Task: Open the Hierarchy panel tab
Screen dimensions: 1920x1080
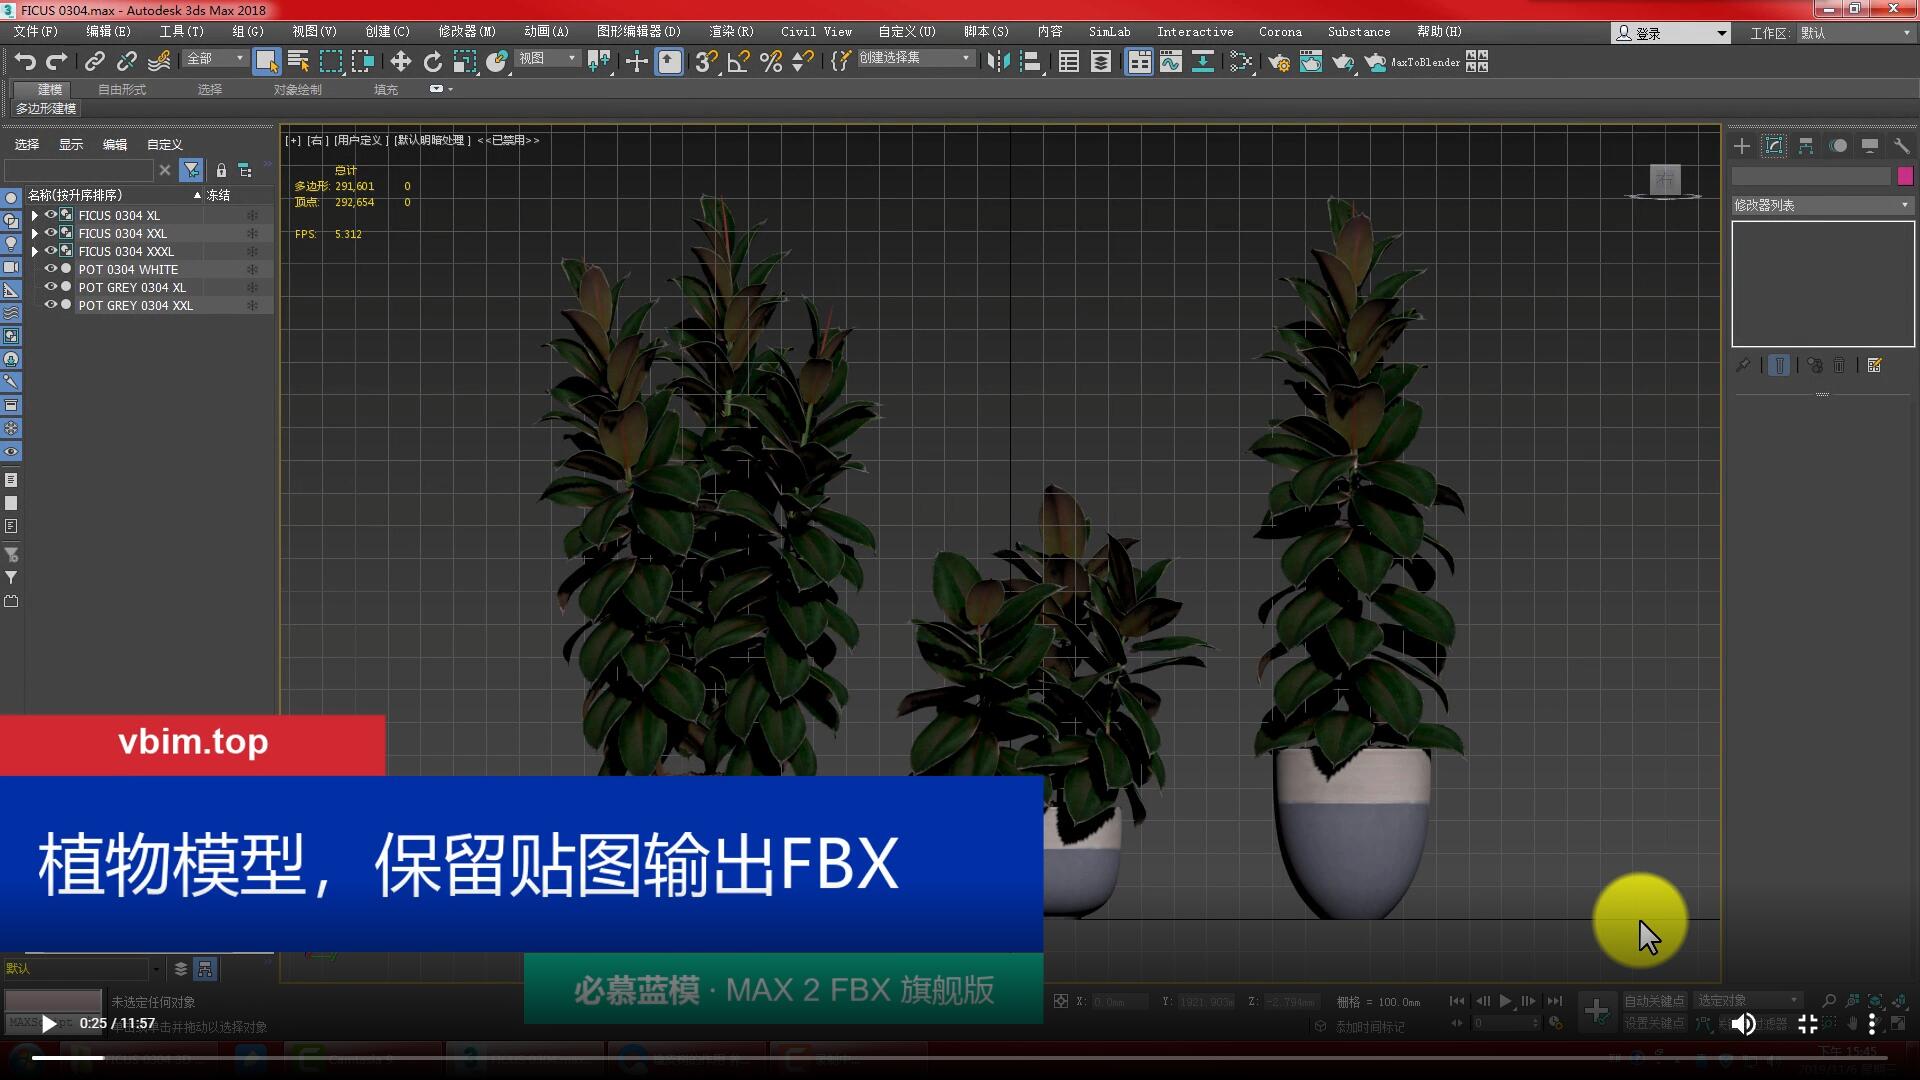Action: click(x=1806, y=146)
